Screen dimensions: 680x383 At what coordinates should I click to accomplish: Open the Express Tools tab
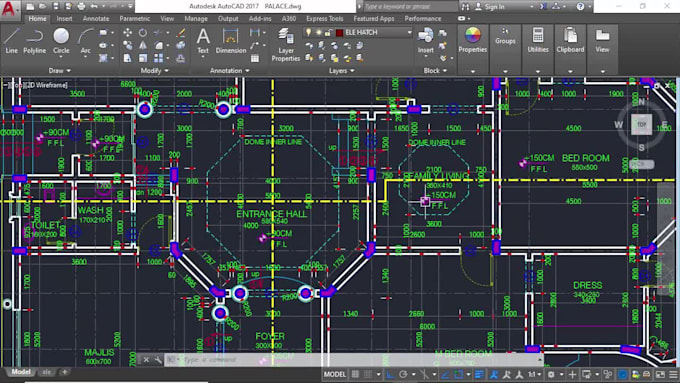tap(324, 19)
